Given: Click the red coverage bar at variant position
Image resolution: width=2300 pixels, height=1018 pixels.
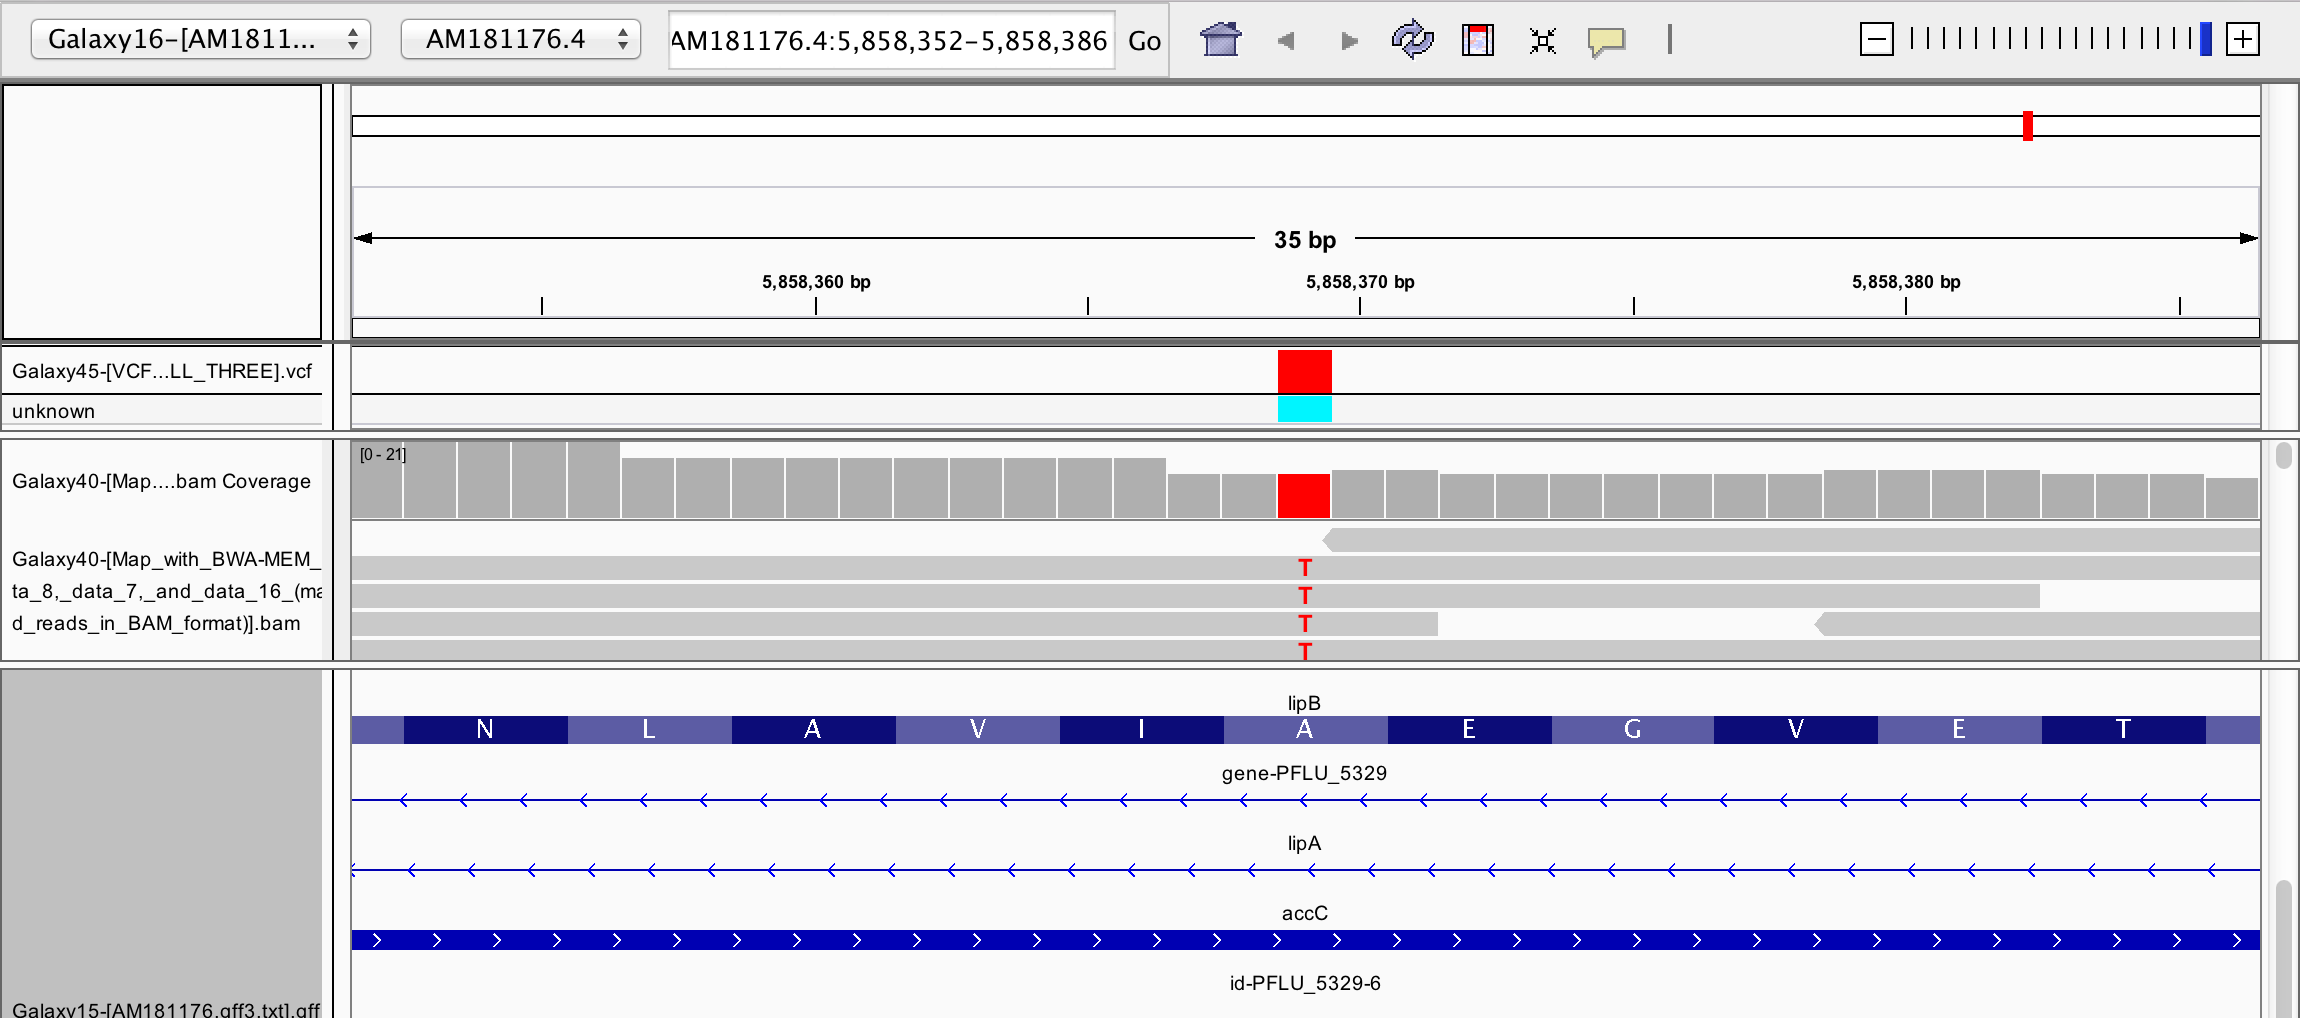Looking at the screenshot, I should [1304, 496].
